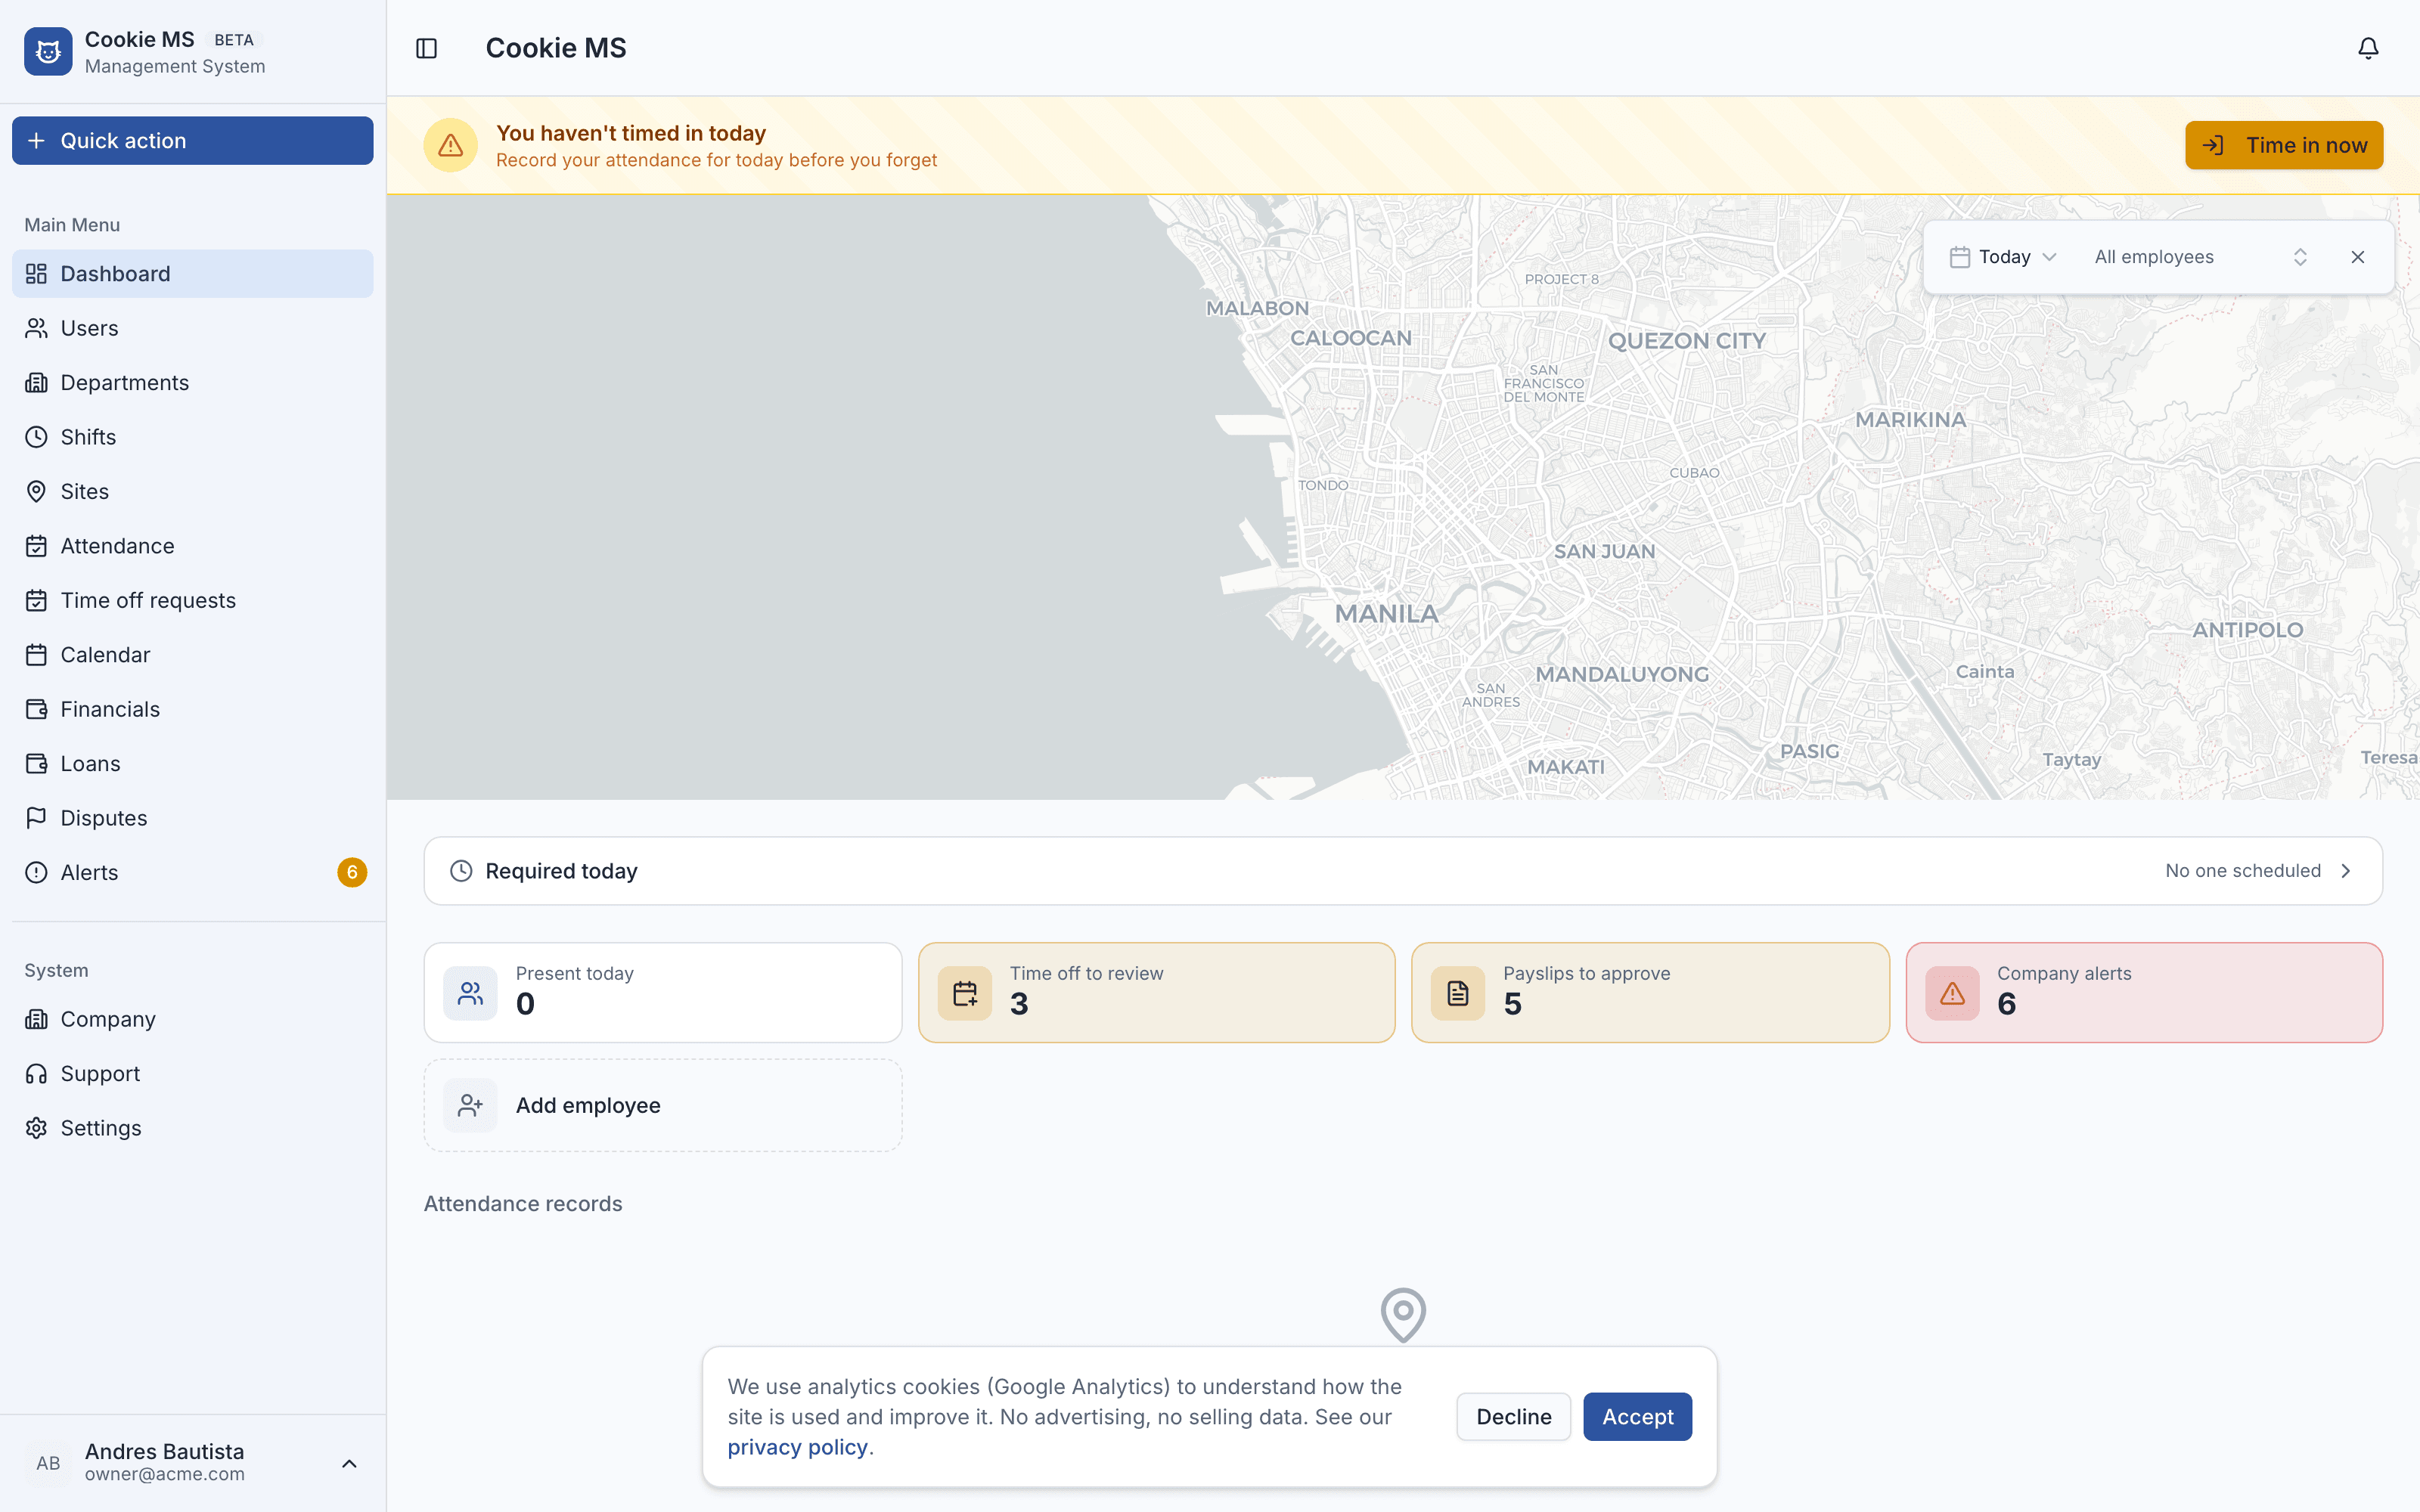The image size is (2420, 1512).
Task: Click the MANILA map label
Action: [x=1387, y=614]
